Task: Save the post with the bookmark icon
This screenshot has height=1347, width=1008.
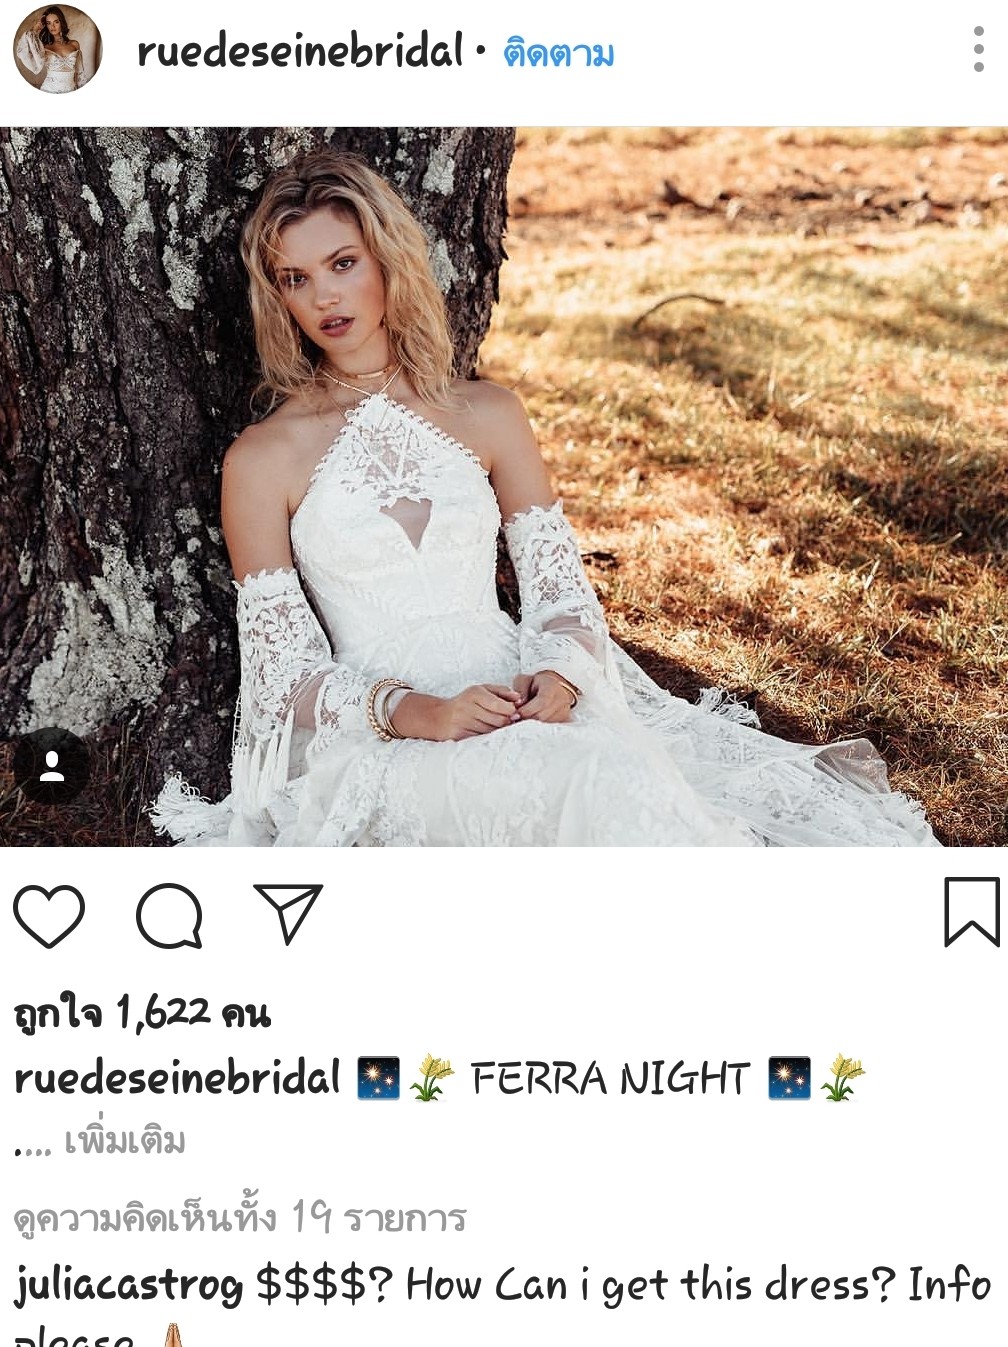Action: [971, 911]
